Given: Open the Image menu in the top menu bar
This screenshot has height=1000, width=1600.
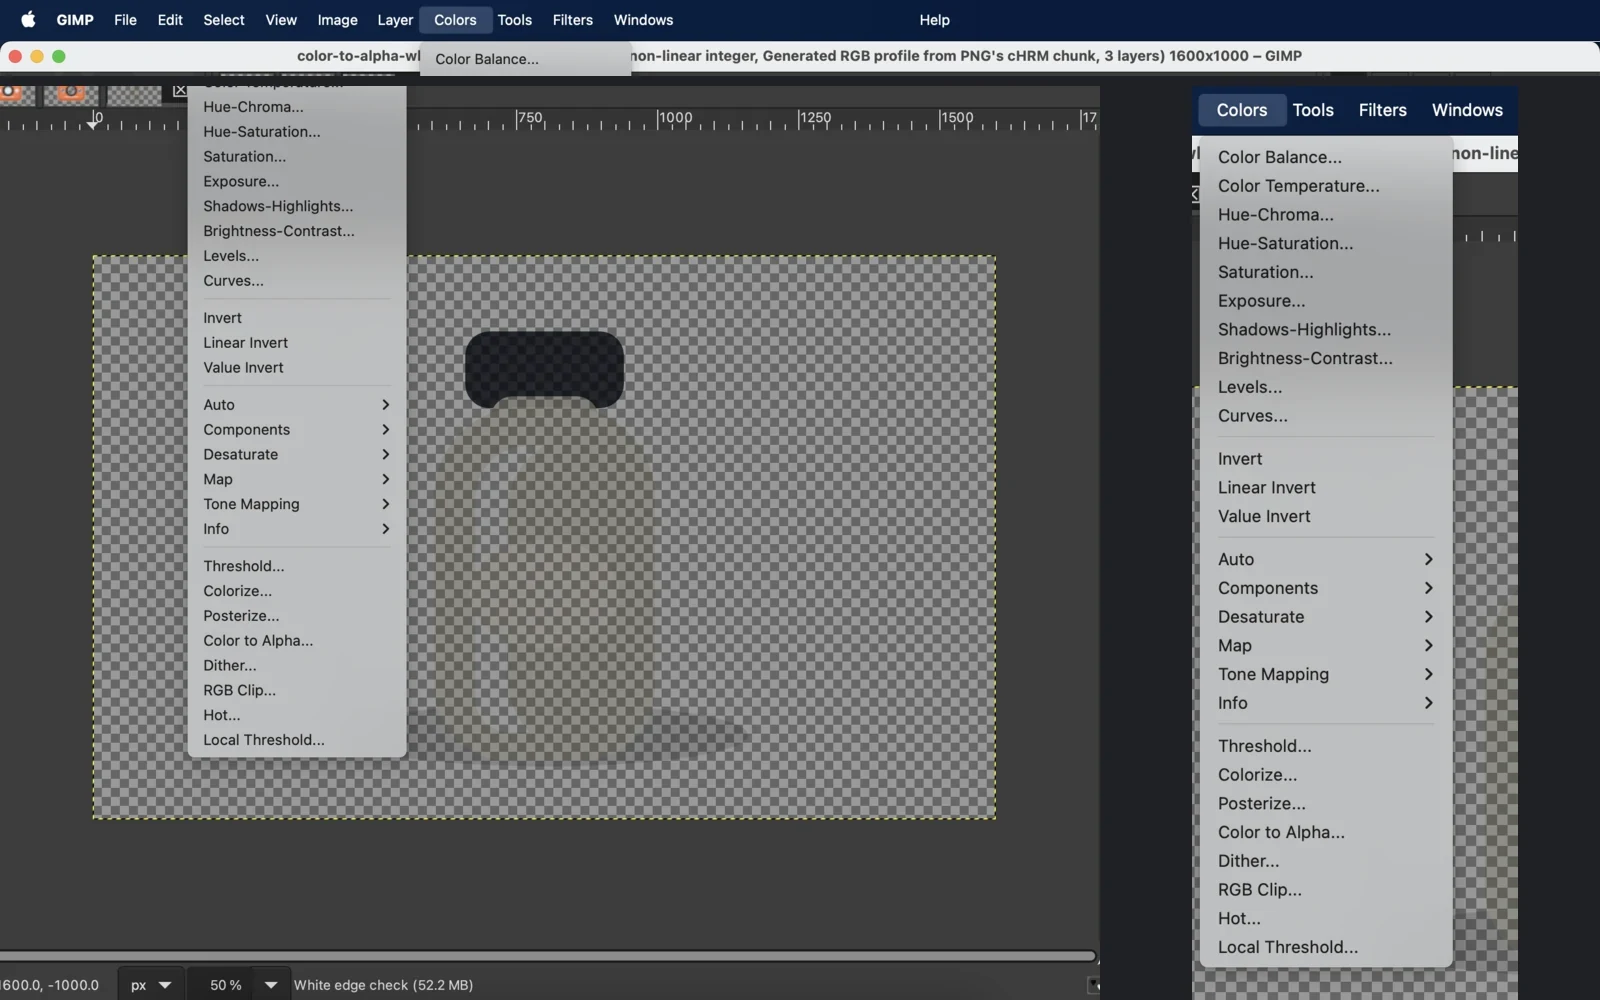Looking at the screenshot, I should pyautogui.click(x=337, y=20).
